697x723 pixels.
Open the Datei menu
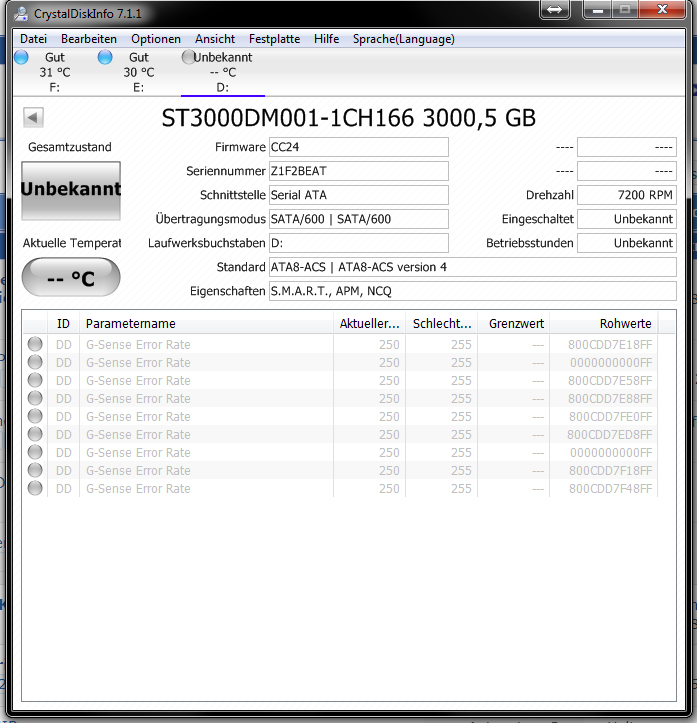coord(33,39)
